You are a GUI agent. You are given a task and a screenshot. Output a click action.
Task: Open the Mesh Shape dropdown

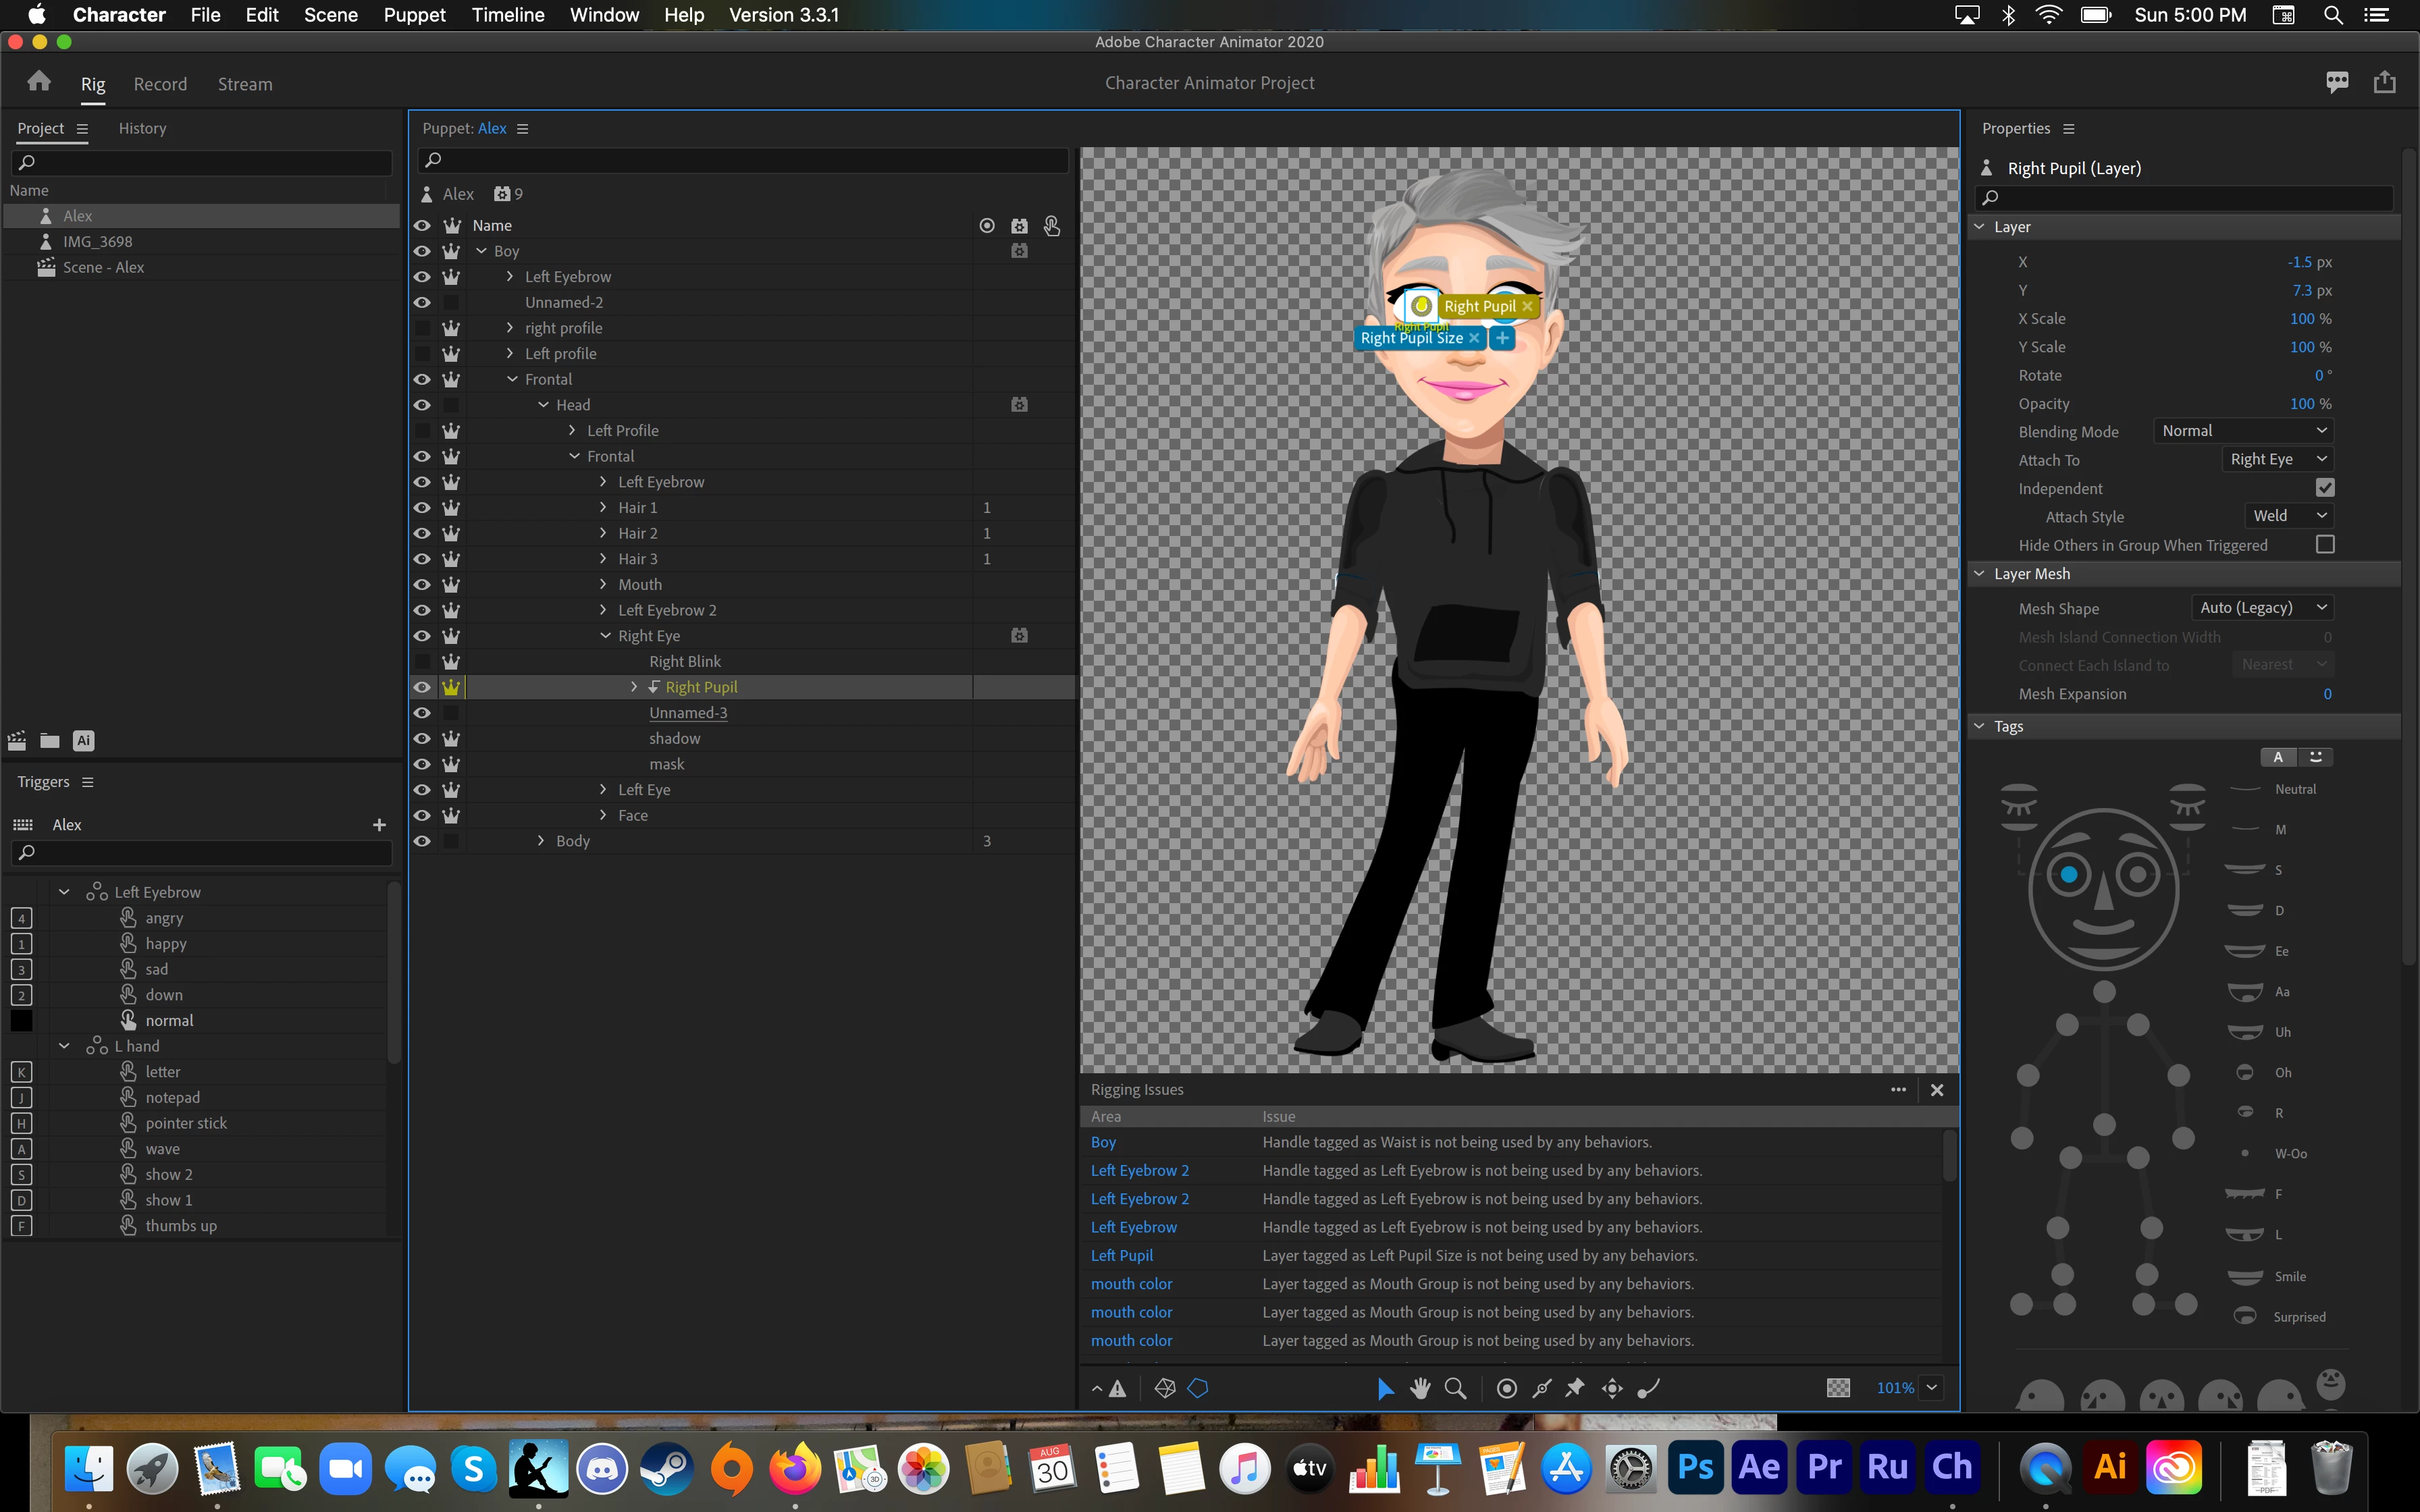click(2262, 608)
